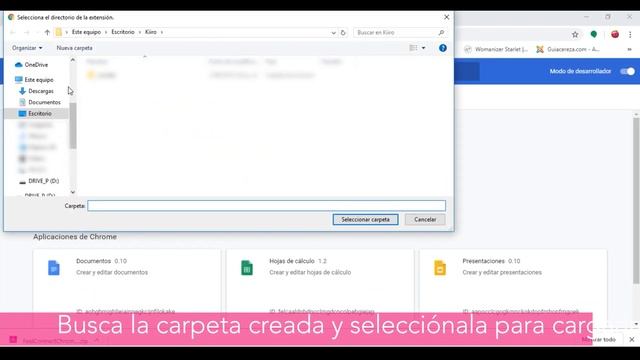Screen dimensions: 640x360
Task: Click Kiiro in the breadcrumb path
Action: pyautogui.click(x=151, y=32)
